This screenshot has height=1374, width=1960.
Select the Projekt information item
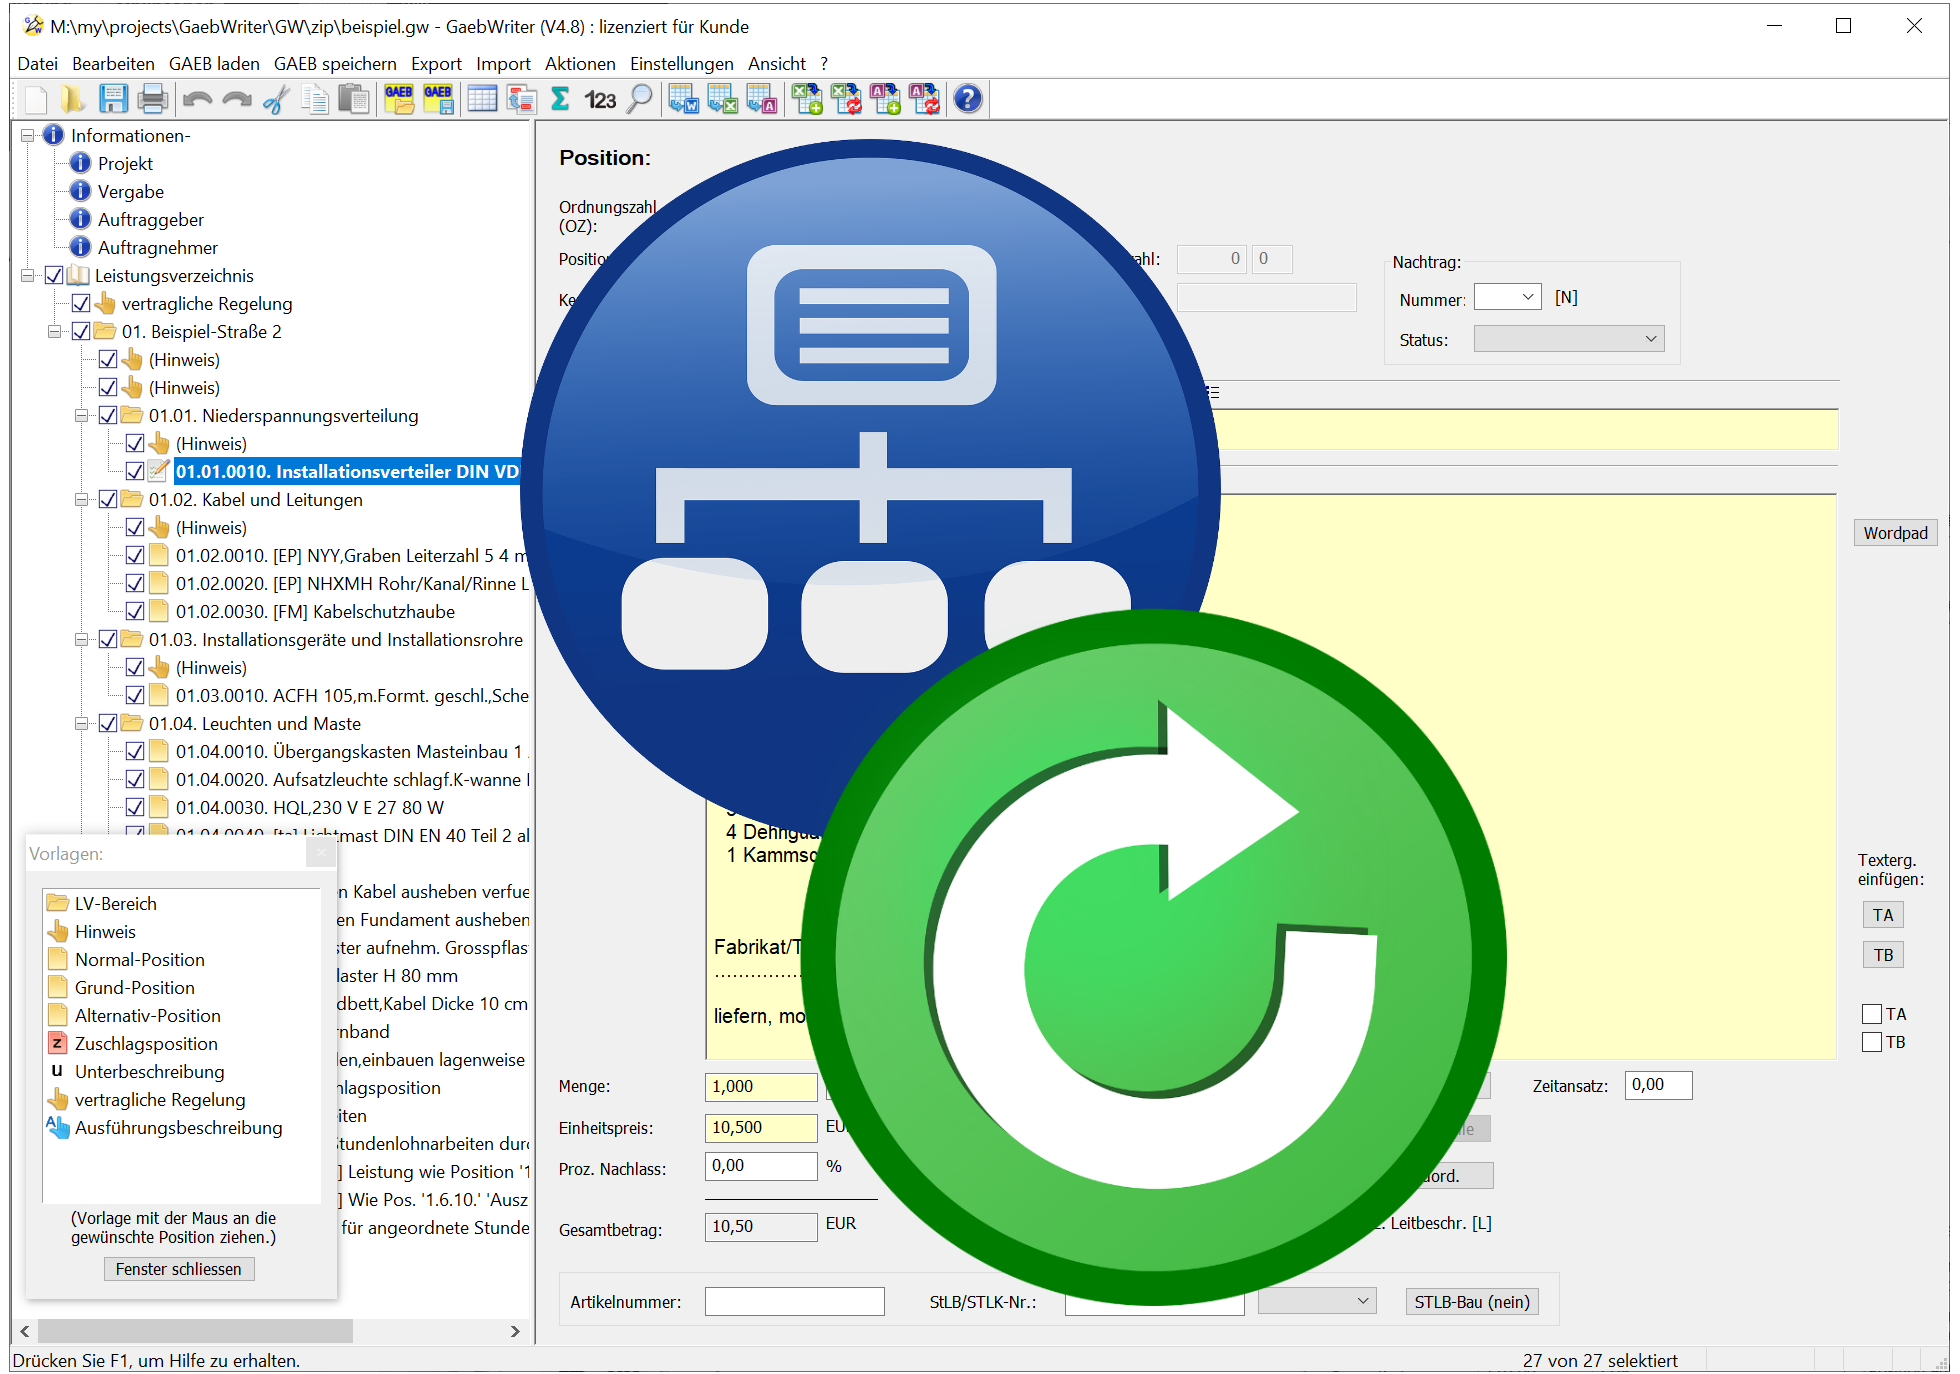(x=125, y=163)
